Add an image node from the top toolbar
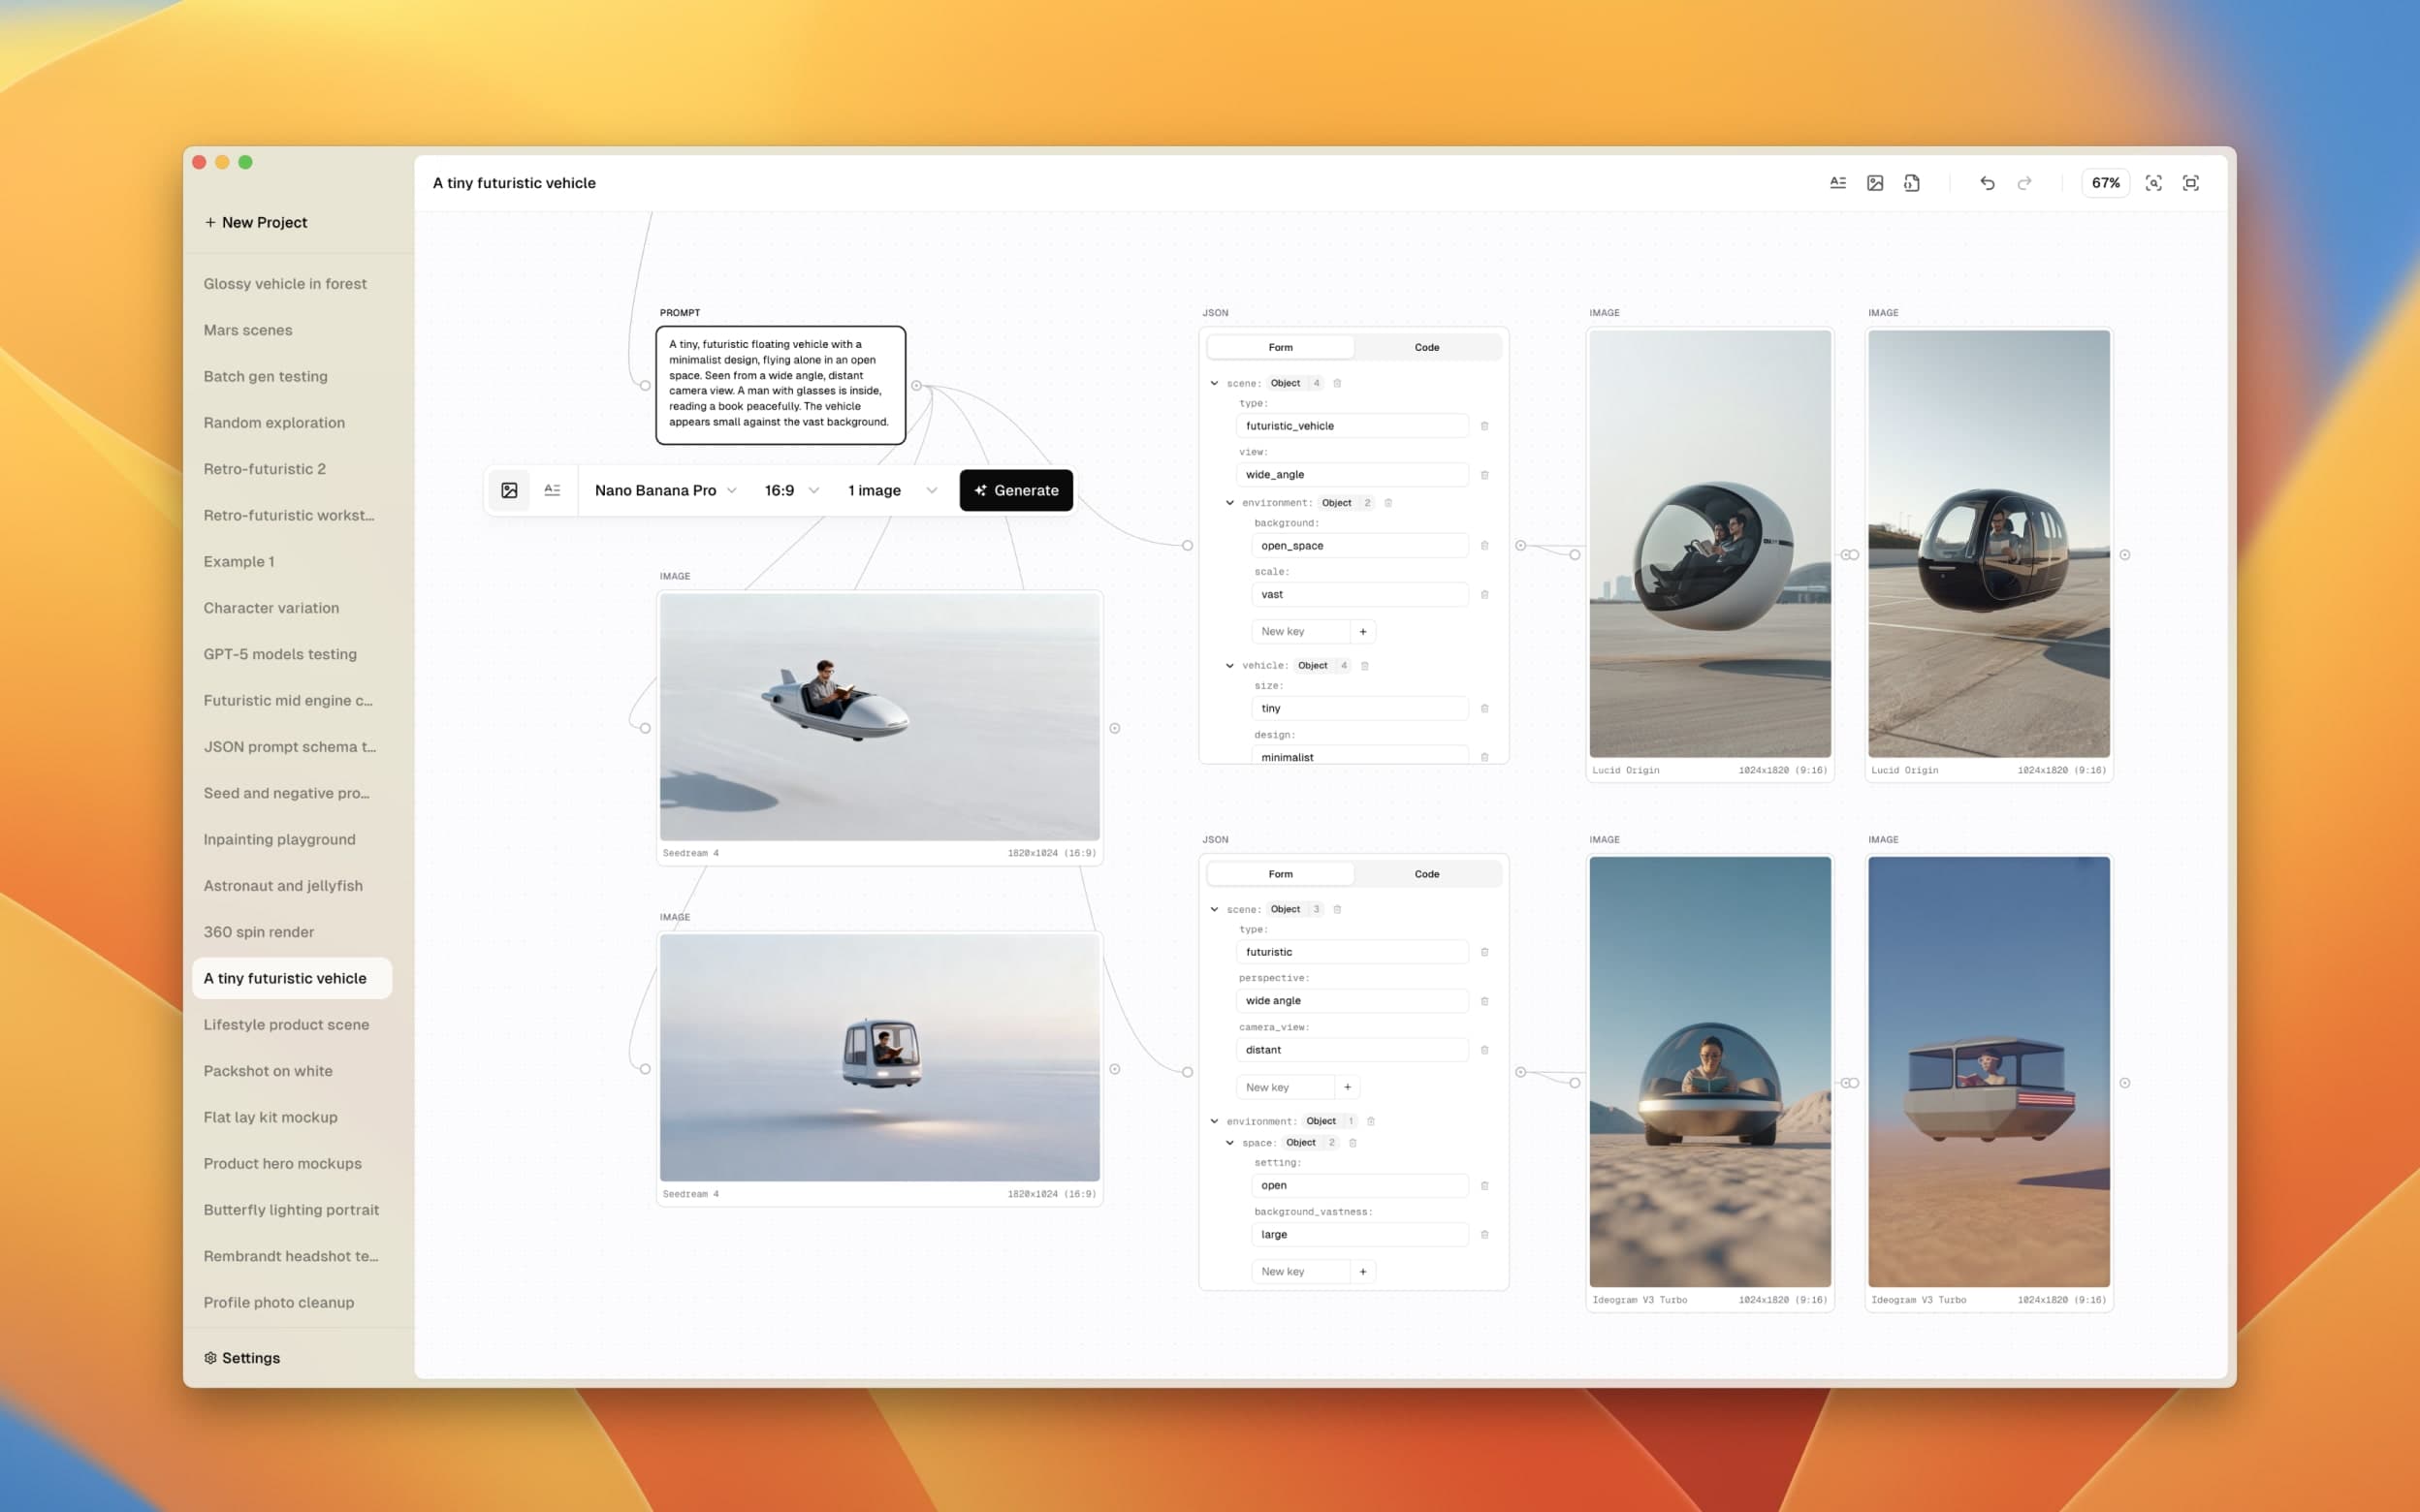The height and width of the screenshot is (1512, 2420). click(1874, 183)
